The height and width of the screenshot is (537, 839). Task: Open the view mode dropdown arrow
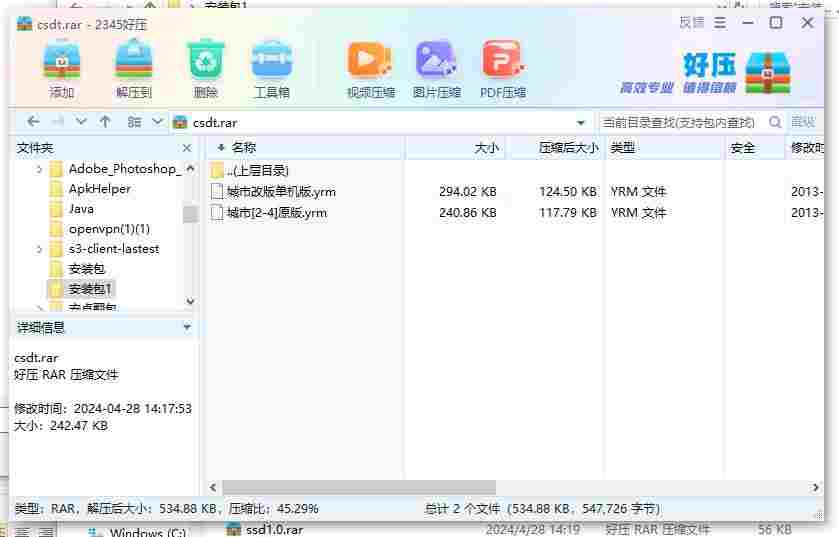click(157, 122)
